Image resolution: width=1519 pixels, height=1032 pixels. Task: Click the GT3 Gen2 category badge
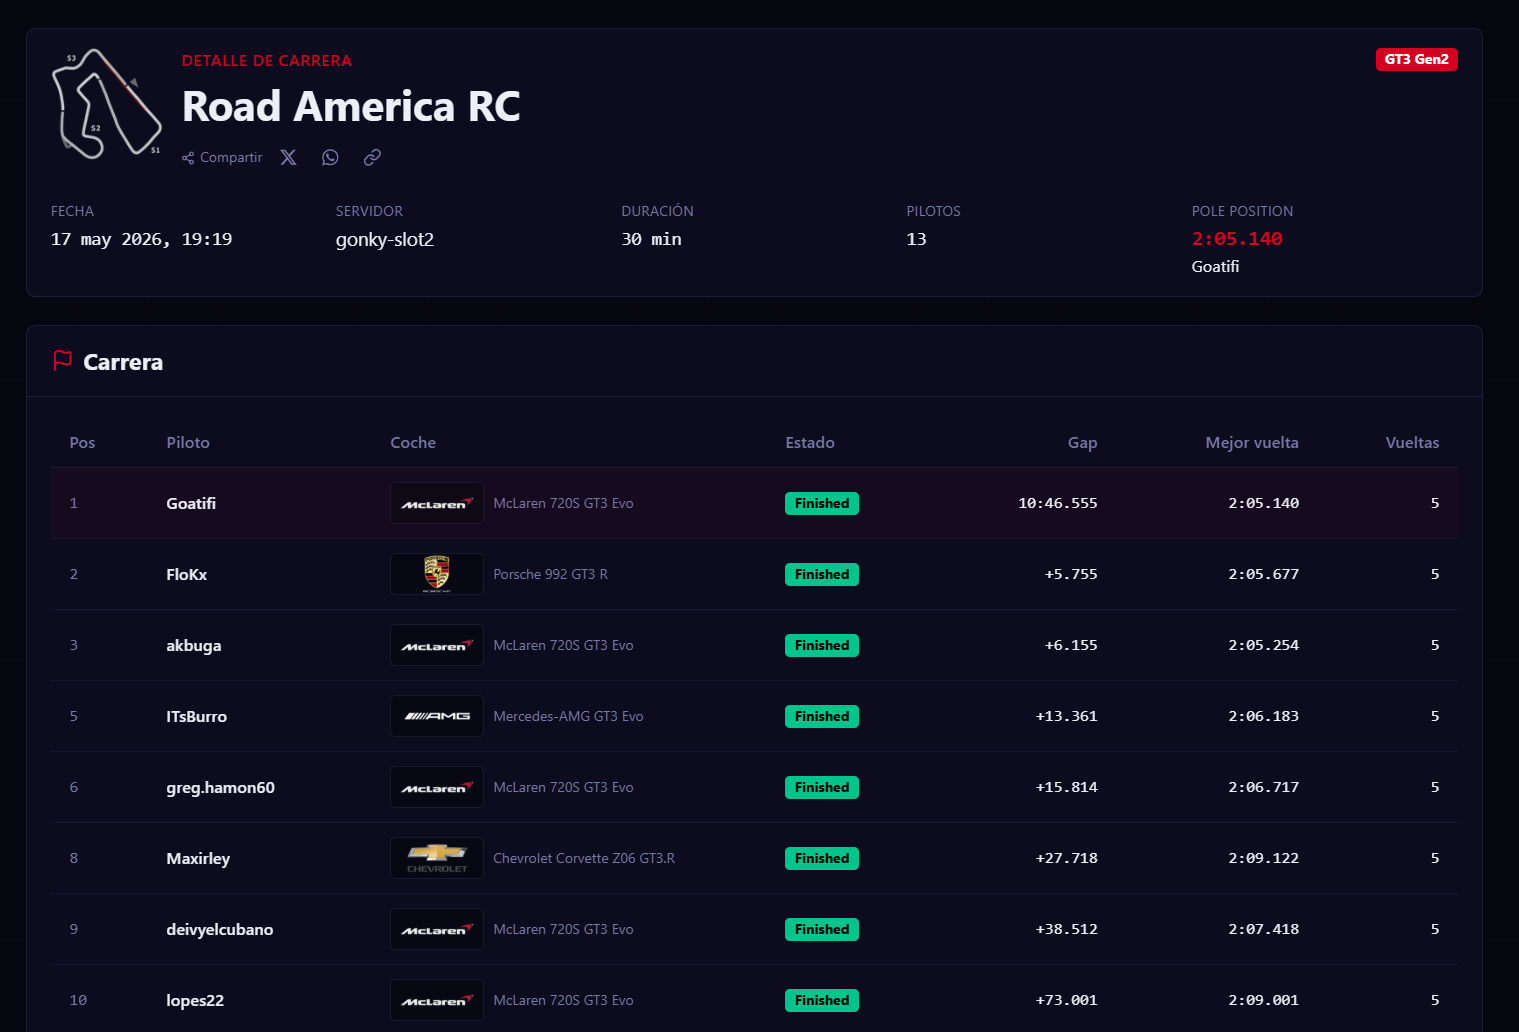[x=1416, y=59]
